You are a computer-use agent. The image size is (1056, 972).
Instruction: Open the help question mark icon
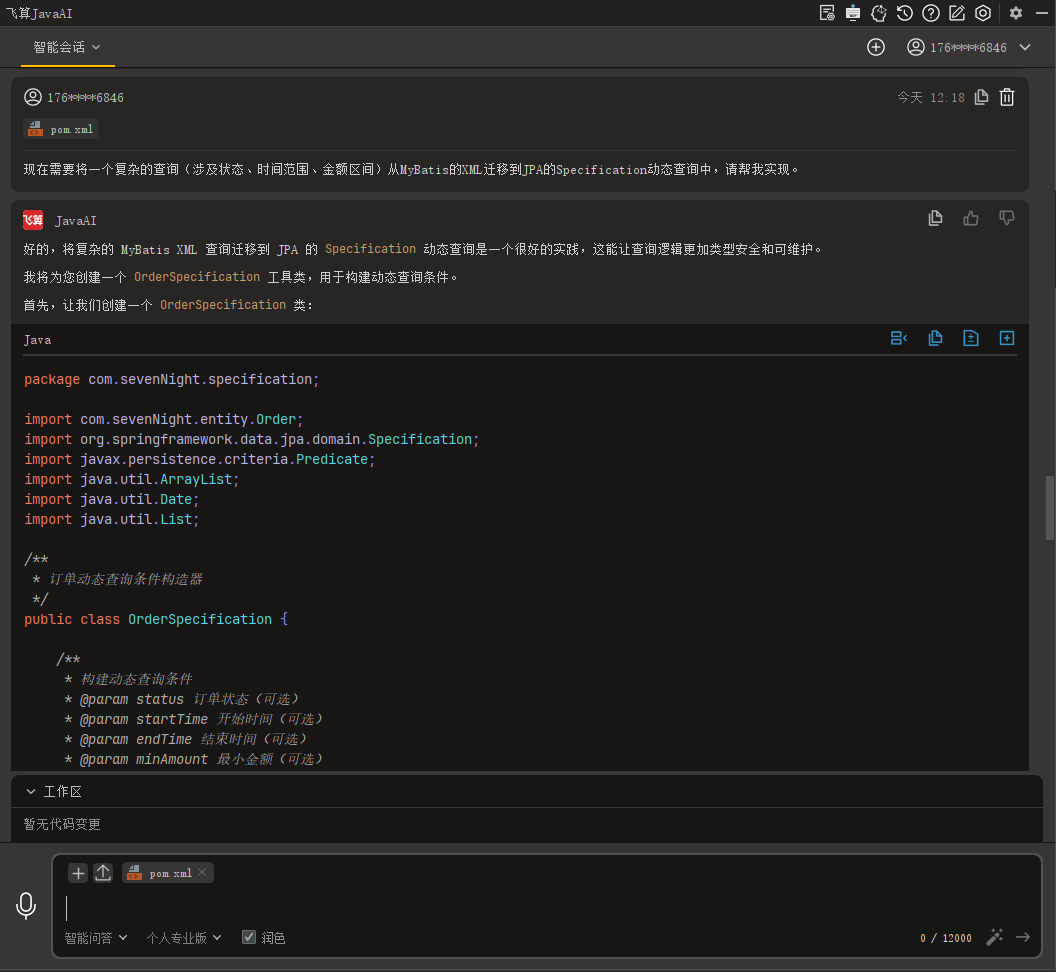(931, 13)
